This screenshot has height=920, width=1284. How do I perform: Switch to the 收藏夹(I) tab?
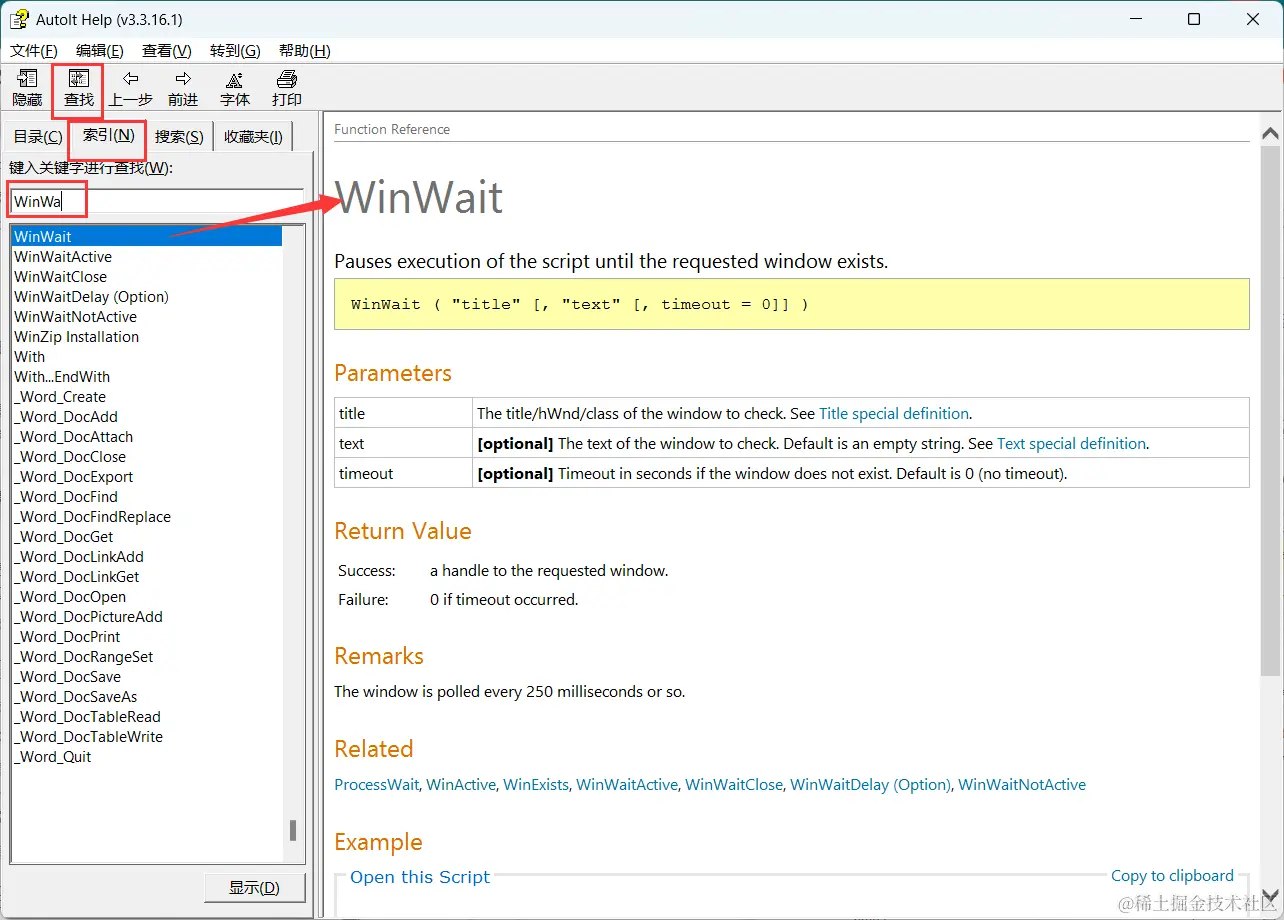point(253,137)
